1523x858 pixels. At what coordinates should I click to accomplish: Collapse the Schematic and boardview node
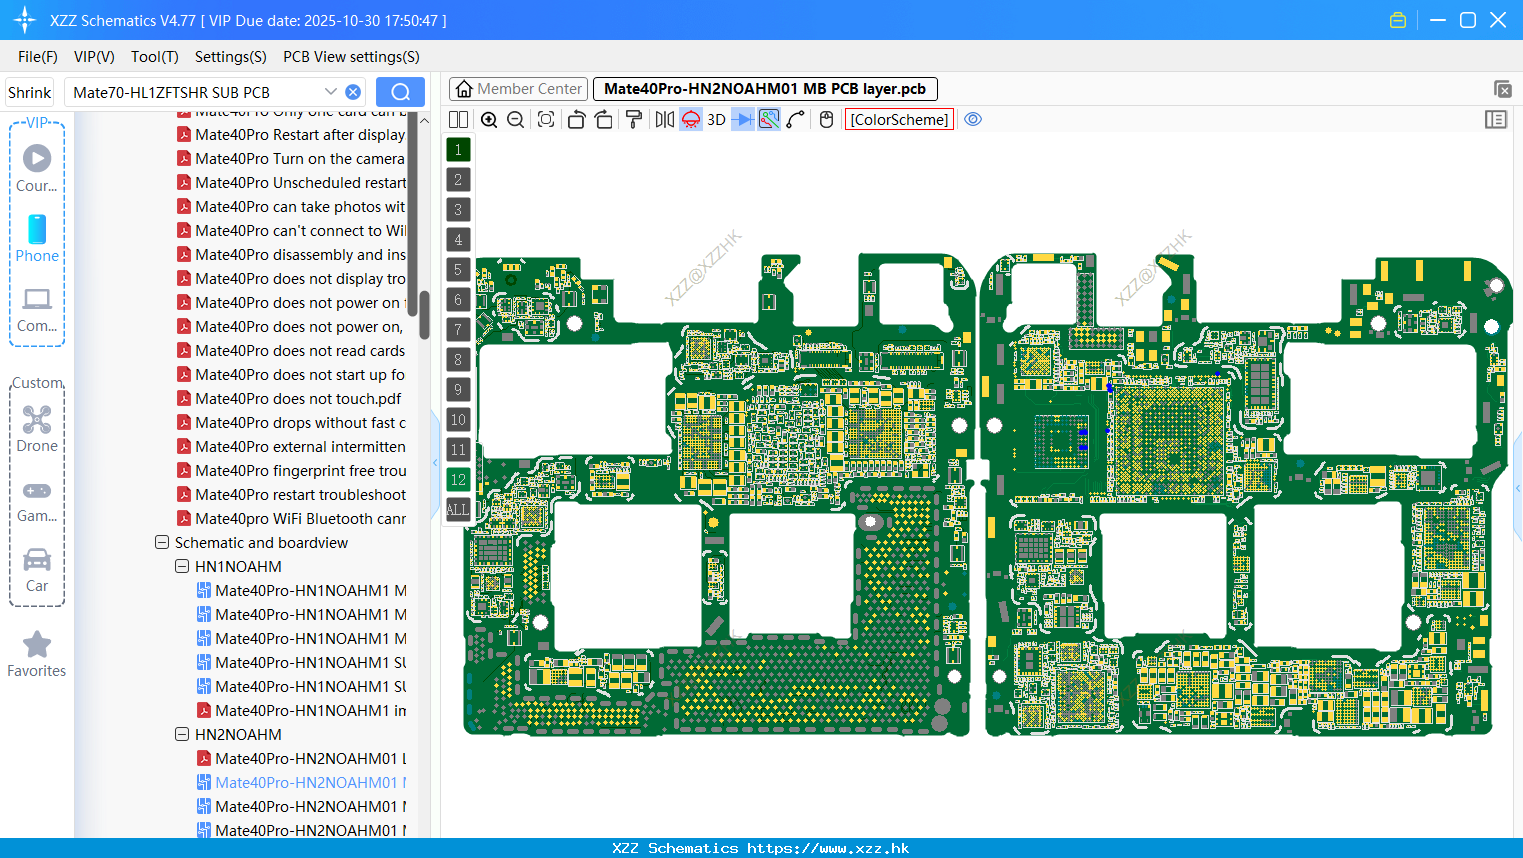(x=162, y=543)
